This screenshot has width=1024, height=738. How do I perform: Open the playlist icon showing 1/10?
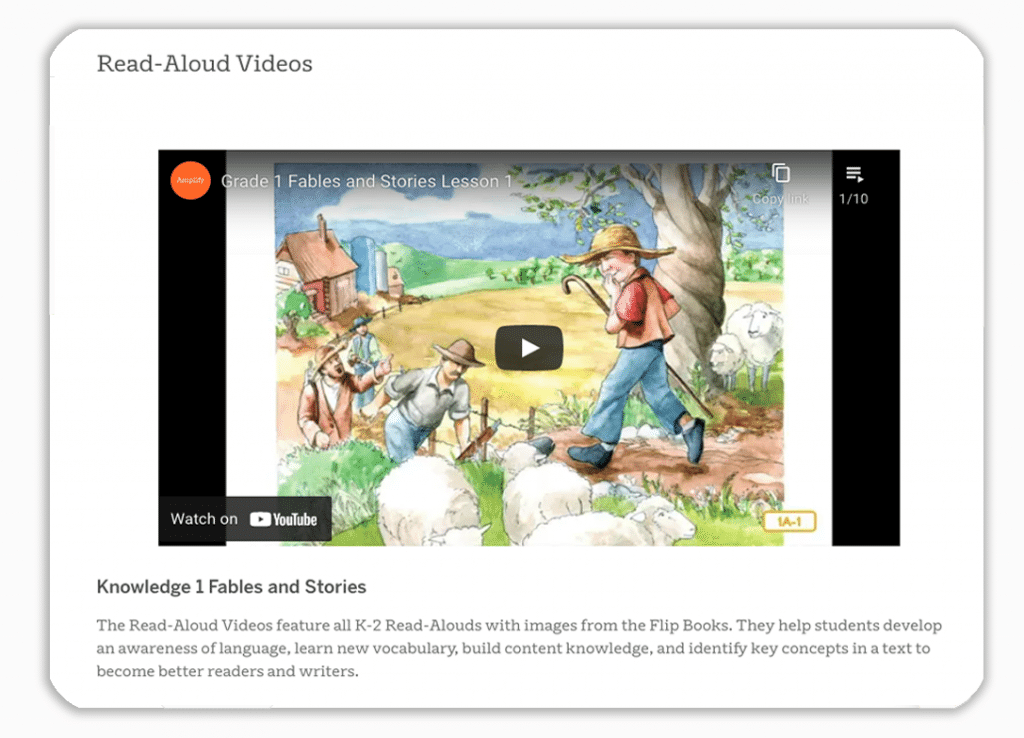coord(854,174)
